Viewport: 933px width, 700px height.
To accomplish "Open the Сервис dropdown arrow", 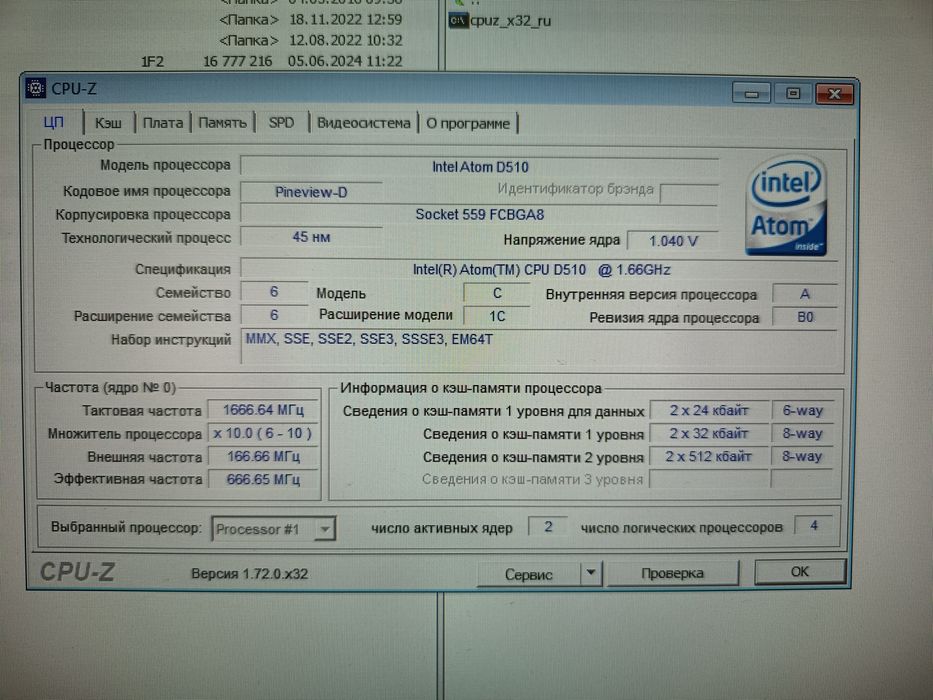I will pyautogui.click(x=591, y=573).
